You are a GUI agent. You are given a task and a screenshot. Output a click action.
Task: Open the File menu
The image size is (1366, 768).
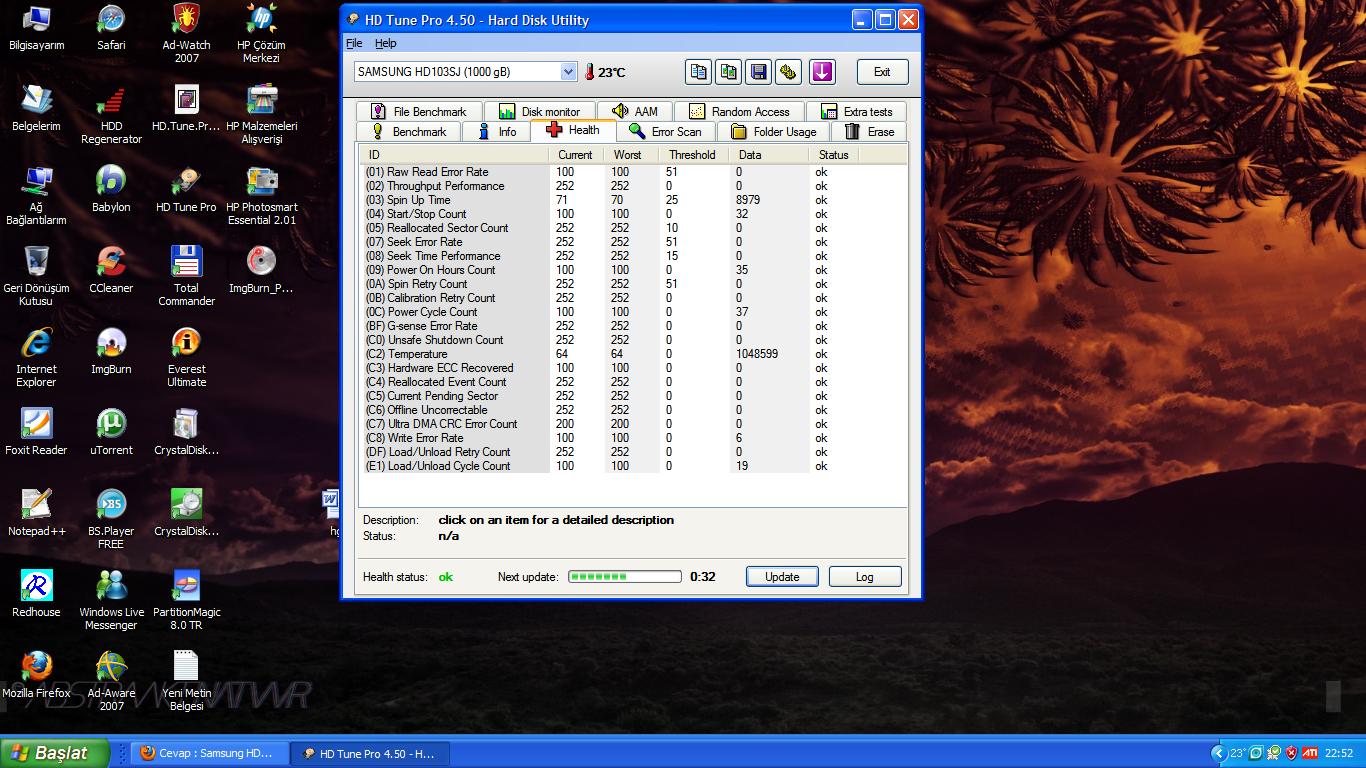point(354,43)
